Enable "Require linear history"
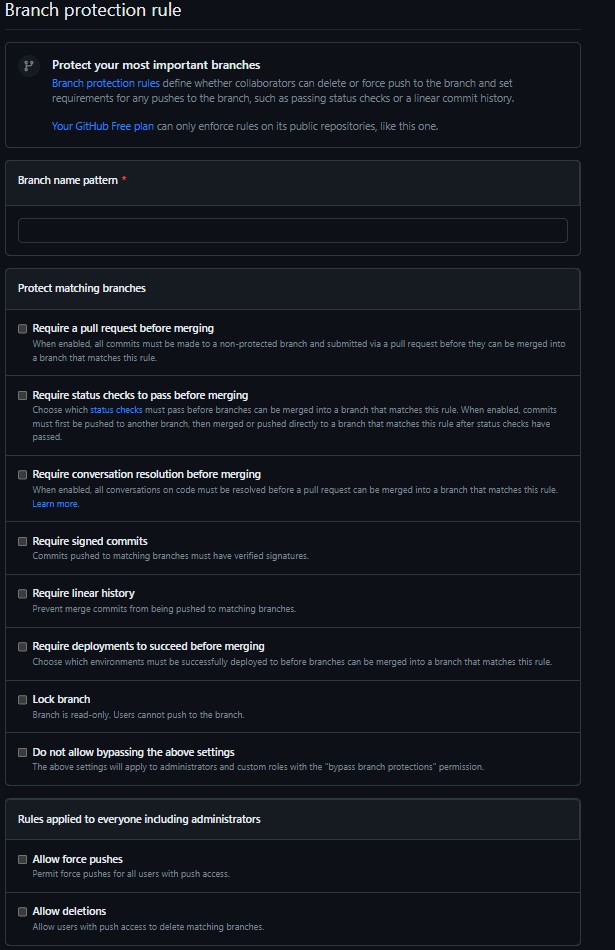The height and width of the screenshot is (950, 615). click(x=22, y=593)
